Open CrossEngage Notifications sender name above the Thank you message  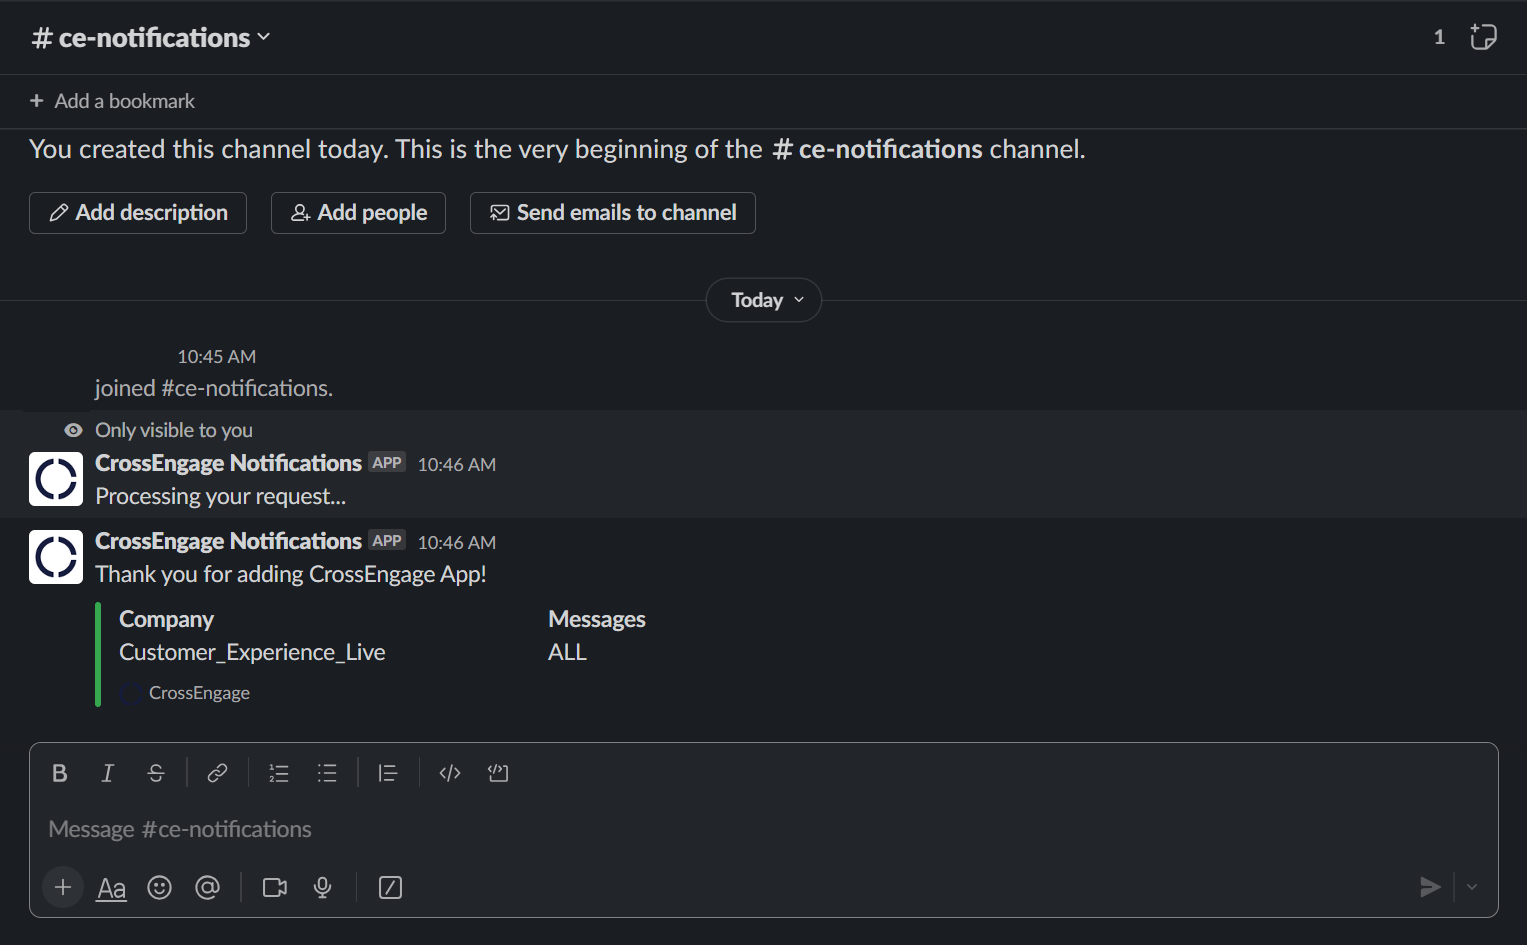pos(228,541)
